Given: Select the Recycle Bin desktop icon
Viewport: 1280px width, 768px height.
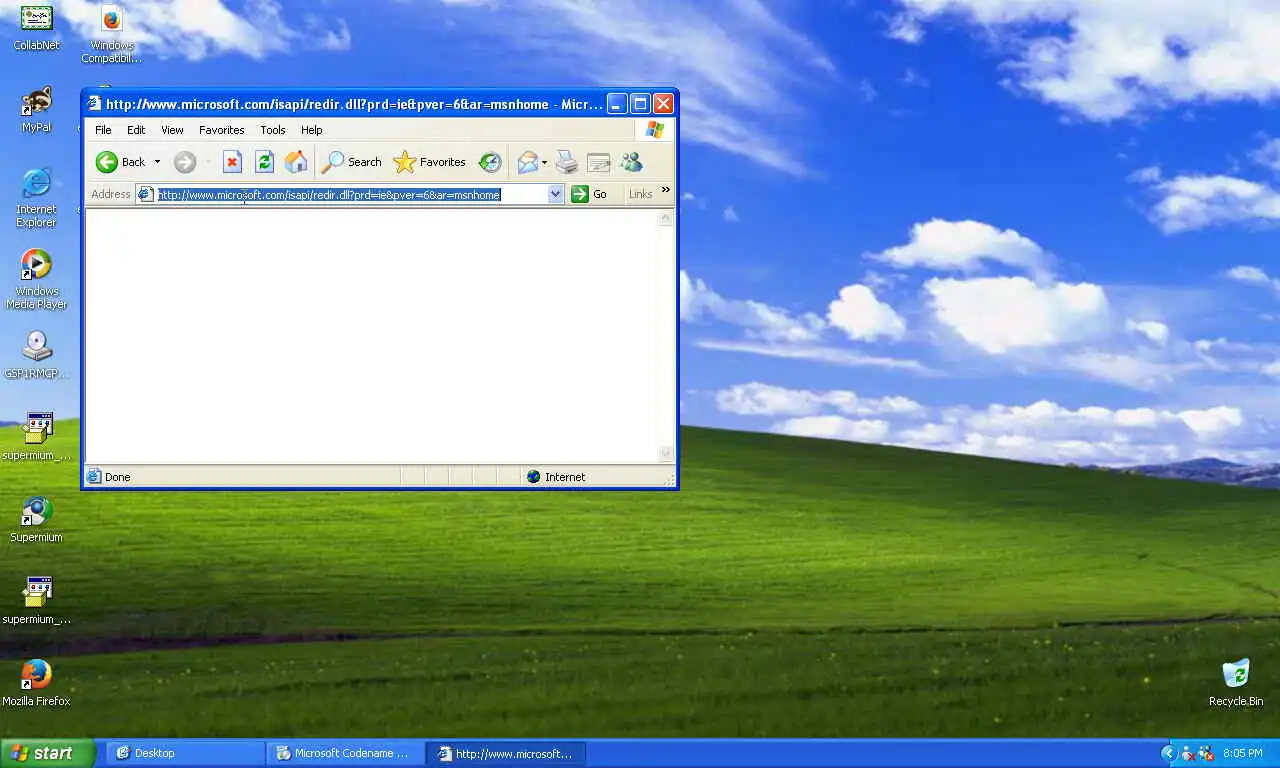Looking at the screenshot, I should (1236, 684).
